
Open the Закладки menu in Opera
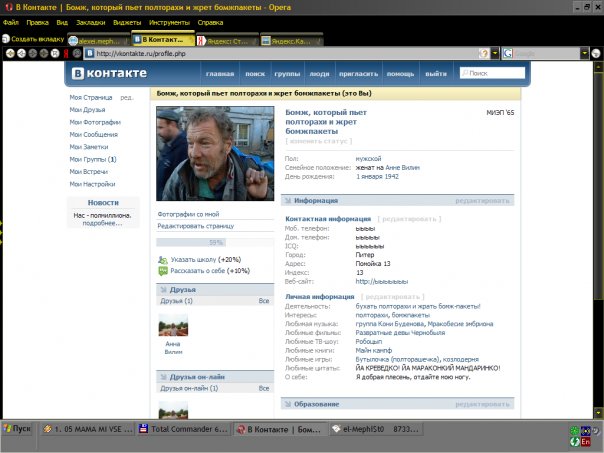[x=91, y=21]
